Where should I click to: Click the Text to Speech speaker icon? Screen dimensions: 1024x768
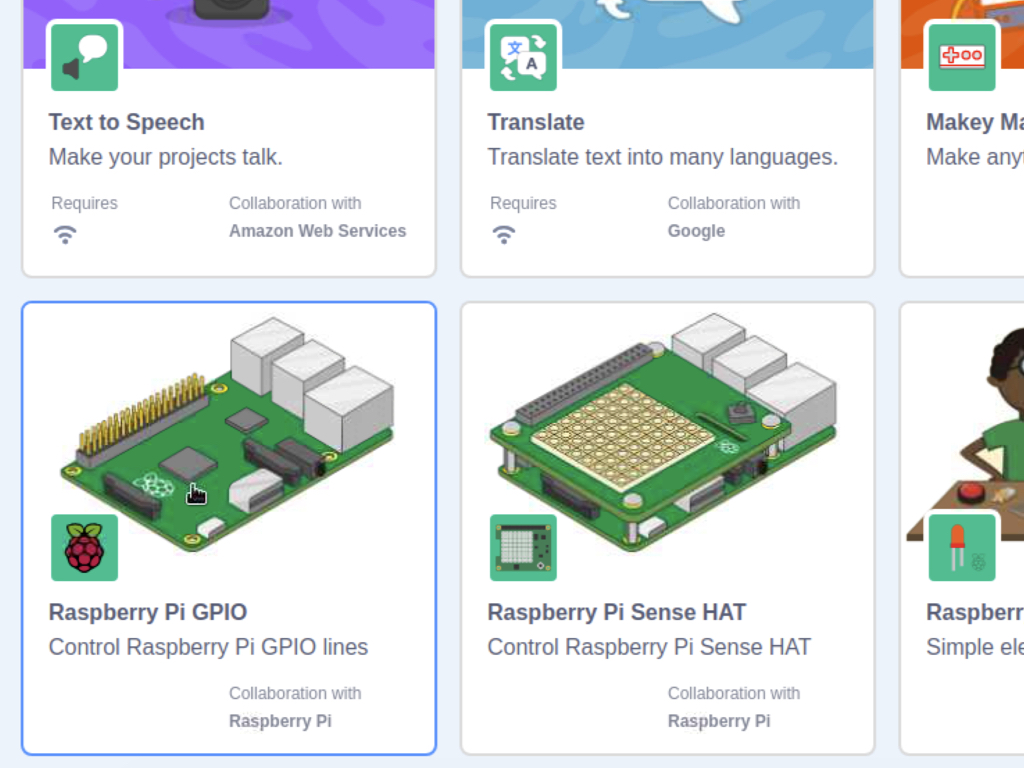click(x=84, y=57)
